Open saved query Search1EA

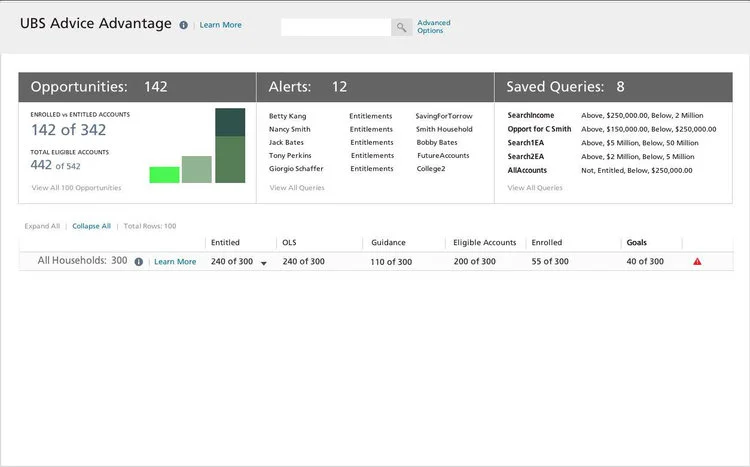[526, 143]
